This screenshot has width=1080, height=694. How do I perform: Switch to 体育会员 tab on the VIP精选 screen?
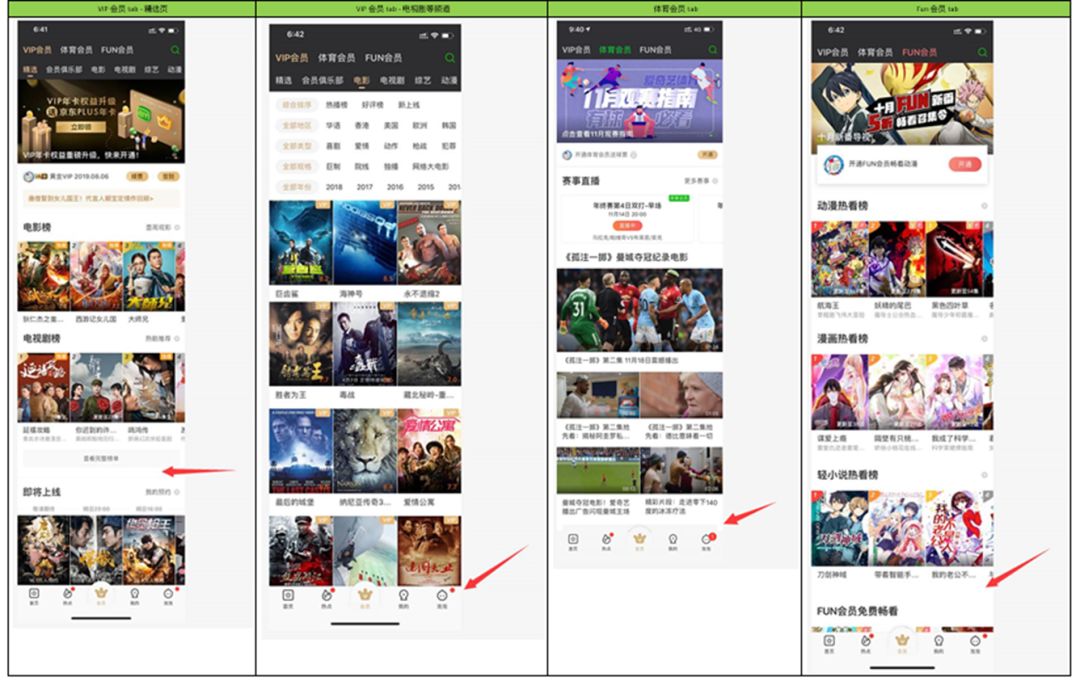coord(76,50)
